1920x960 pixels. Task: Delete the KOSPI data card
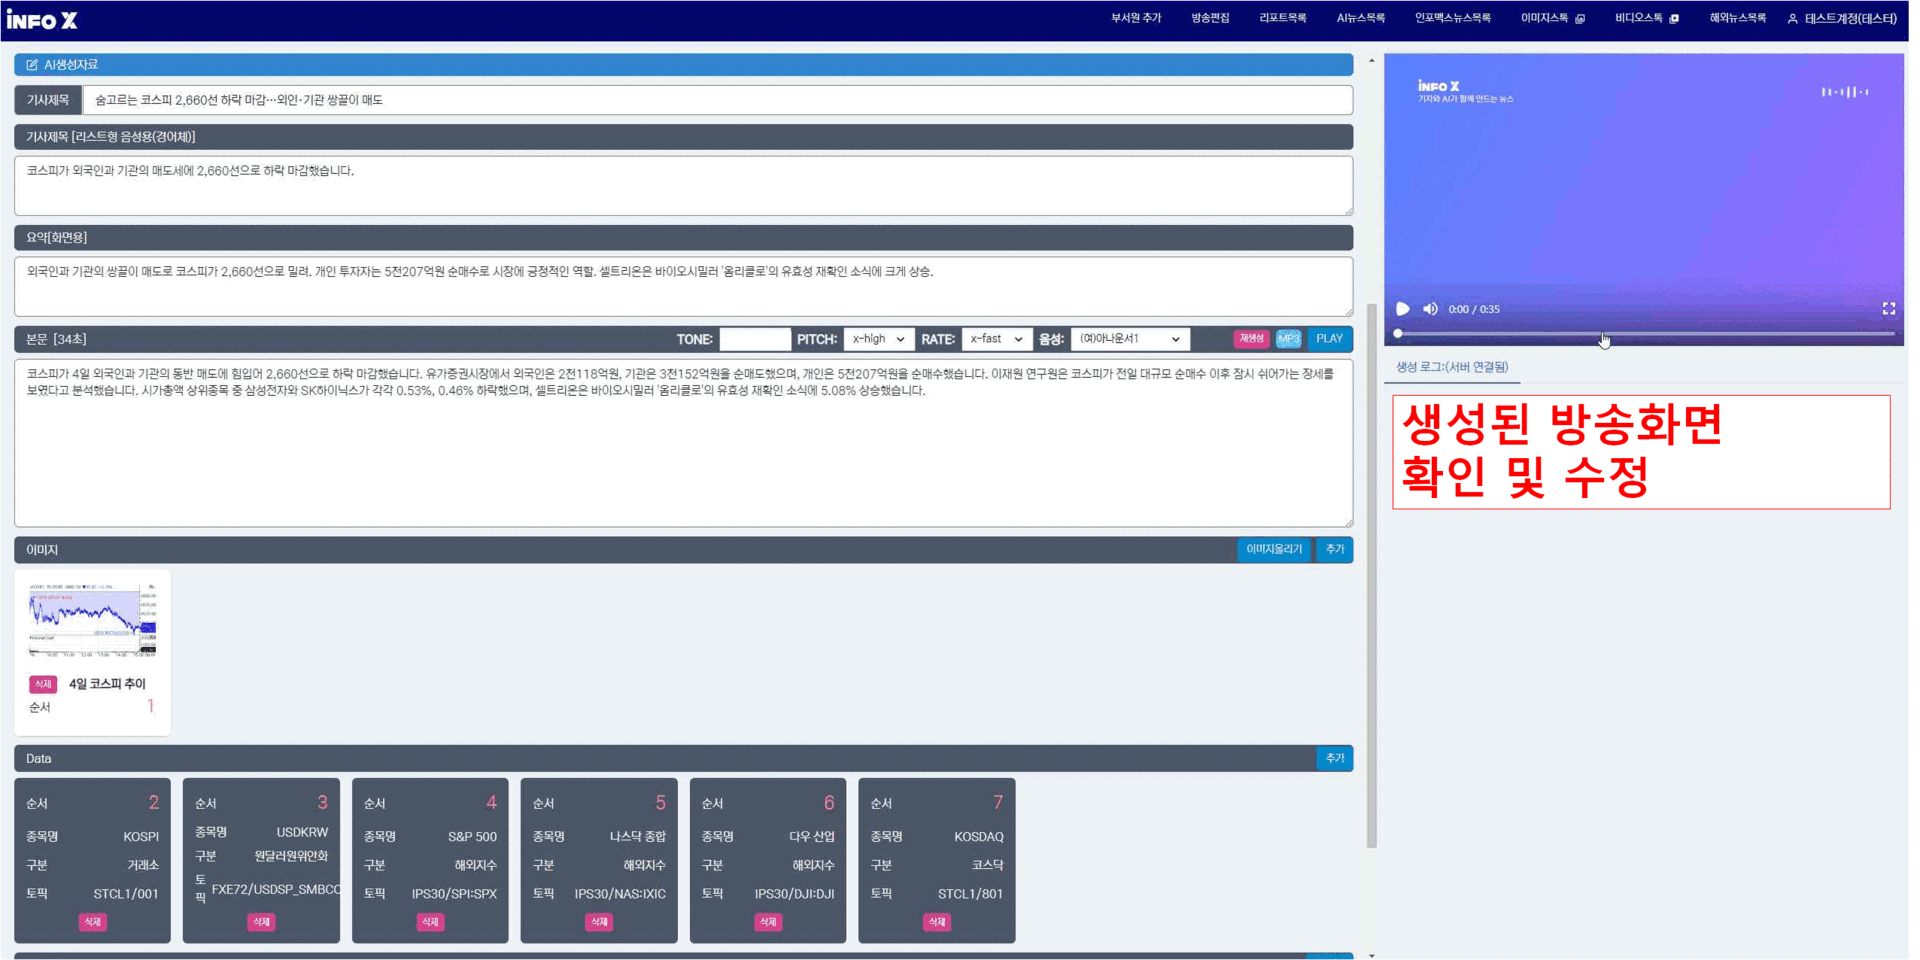pyautogui.click(x=92, y=922)
